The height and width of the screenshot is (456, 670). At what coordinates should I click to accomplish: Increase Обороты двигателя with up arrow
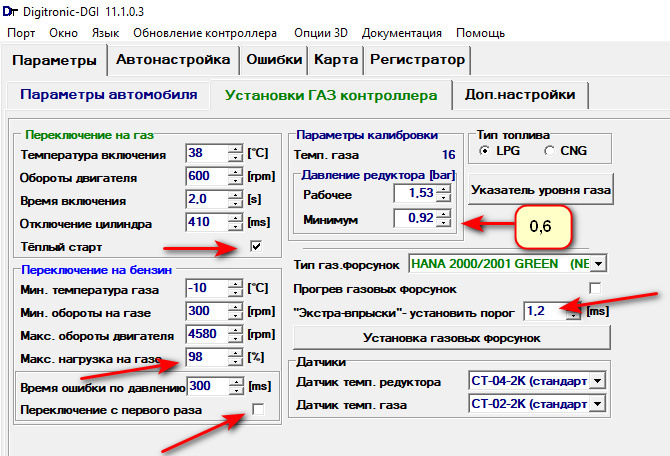(x=235, y=172)
